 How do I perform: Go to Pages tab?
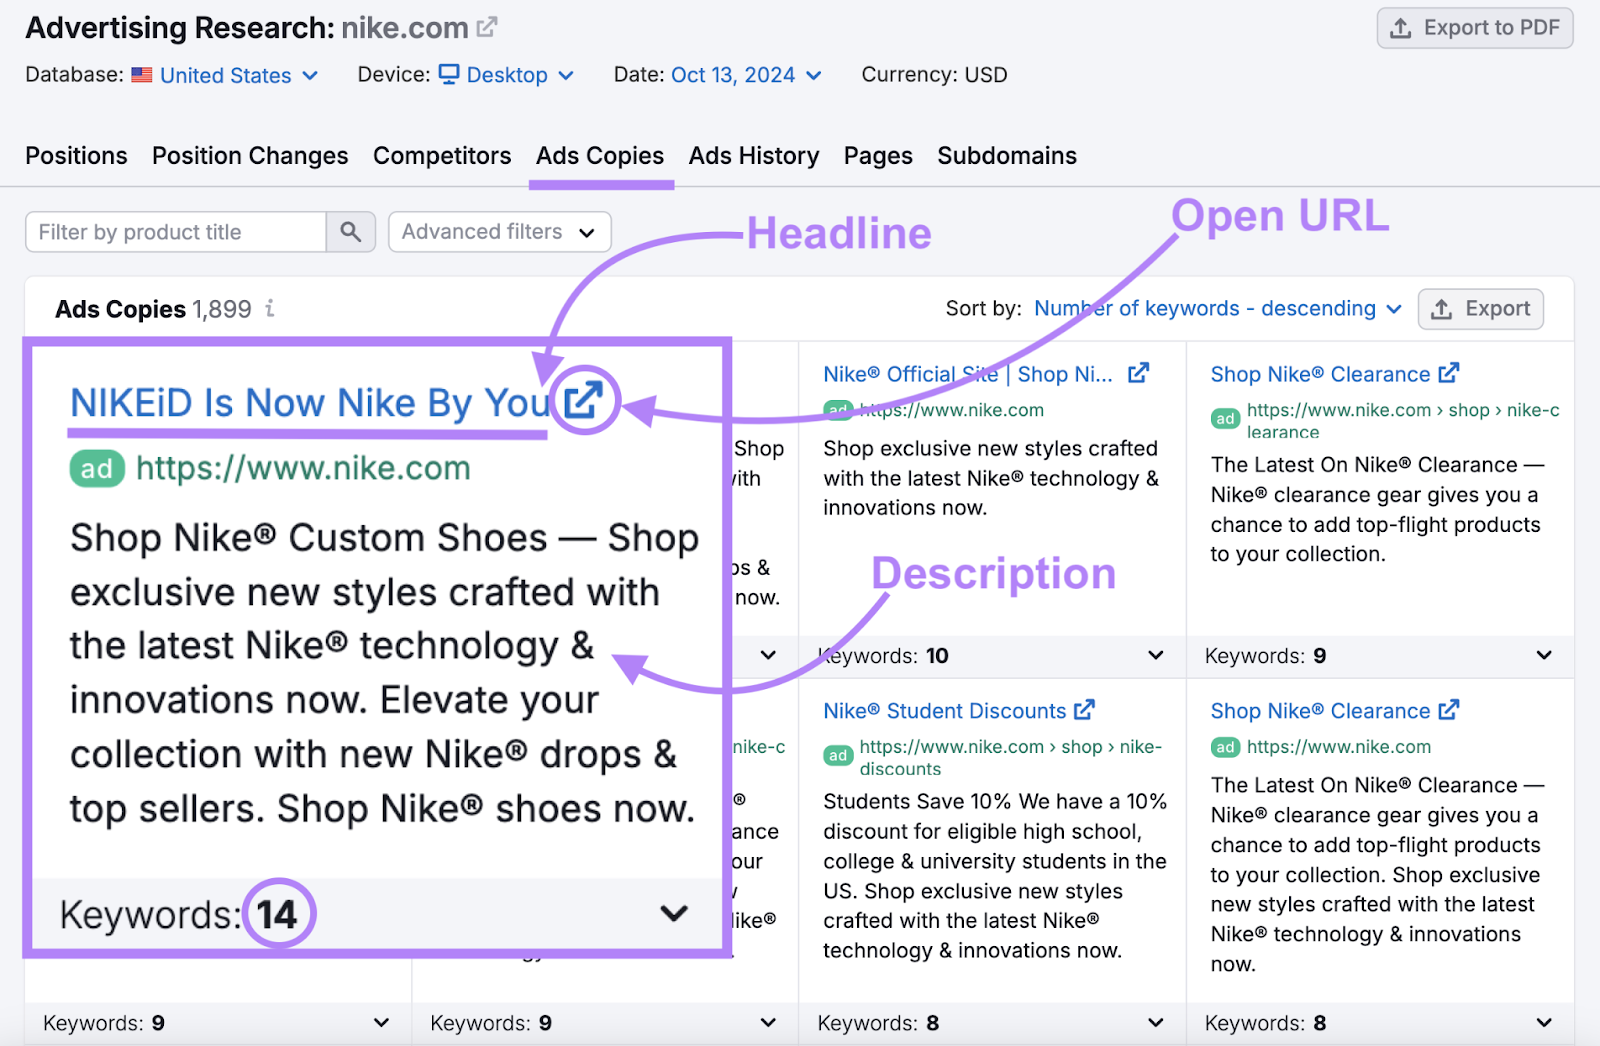(x=878, y=156)
